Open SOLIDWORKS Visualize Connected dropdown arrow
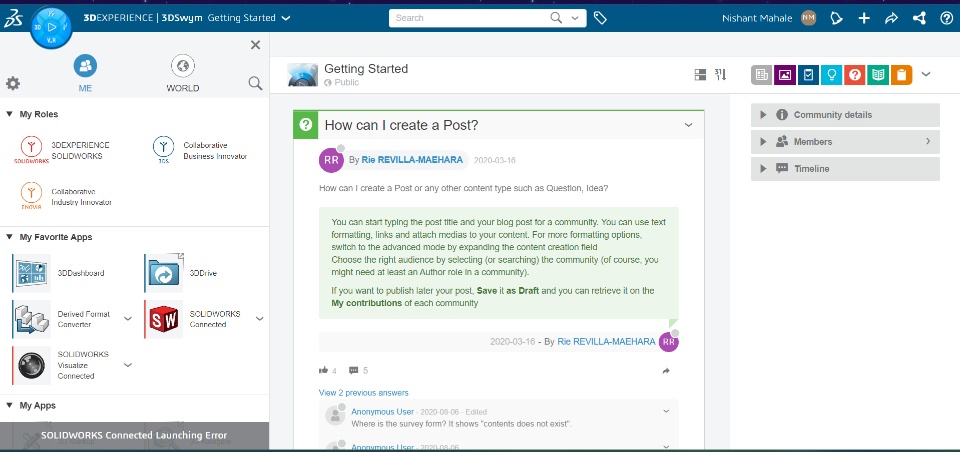This screenshot has height=452, width=960. point(127,365)
